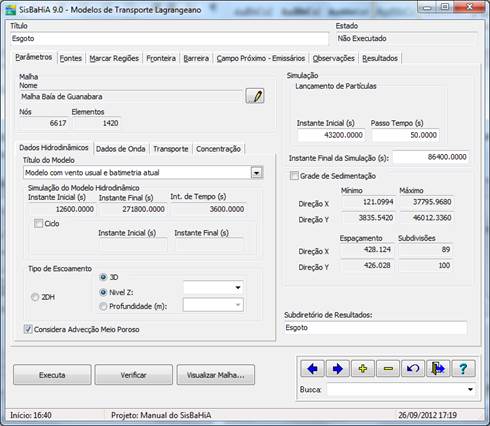The width and height of the screenshot is (490, 426).
Task: Click Instante Final da Simulação field
Action: pos(431,157)
